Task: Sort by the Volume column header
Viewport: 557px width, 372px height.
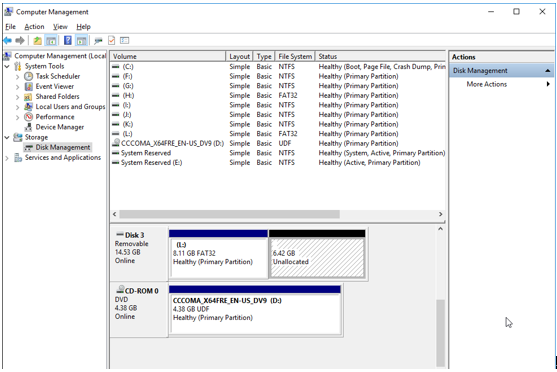Action: pyautogui.click(x=168, y=56)
